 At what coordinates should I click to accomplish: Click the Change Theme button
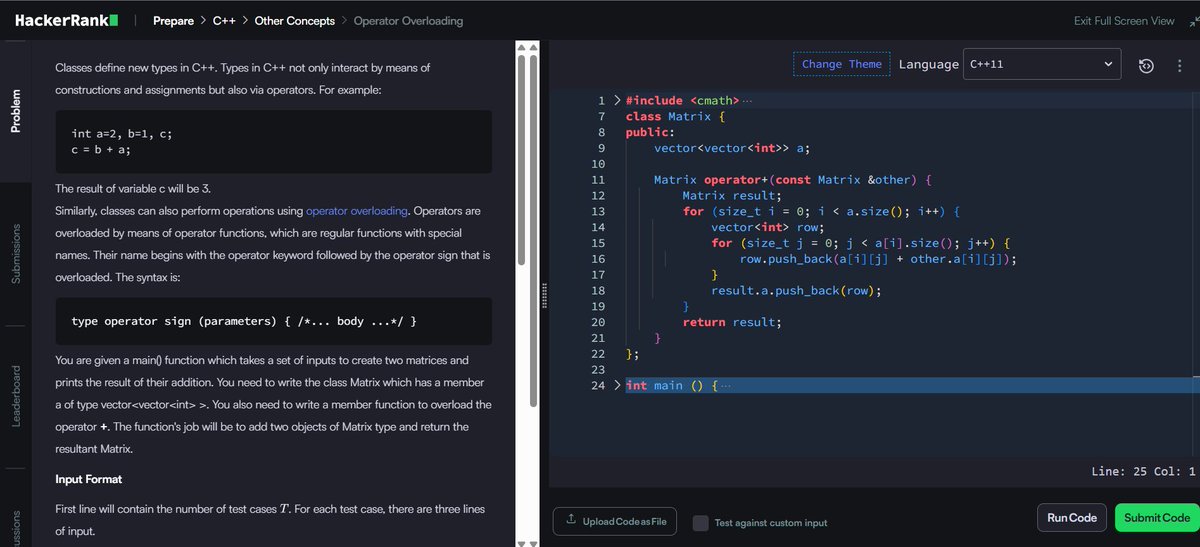point(841,65)
